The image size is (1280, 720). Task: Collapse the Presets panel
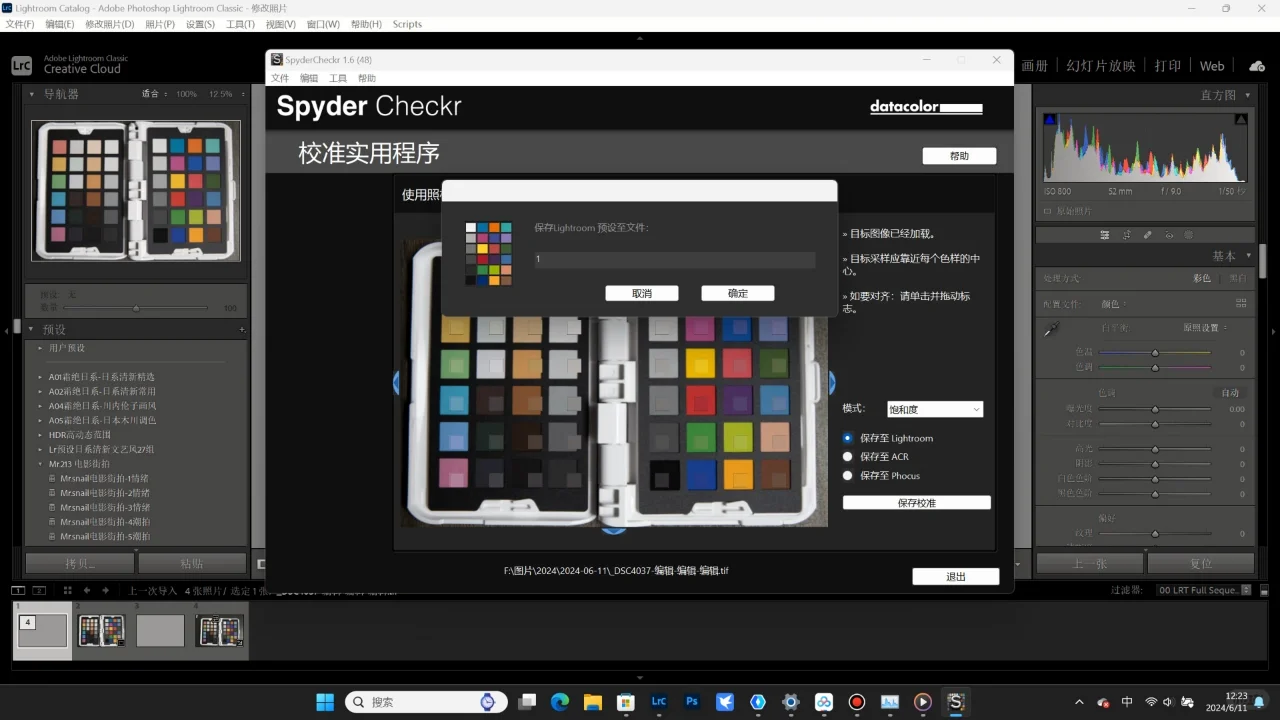pos(31,329)
